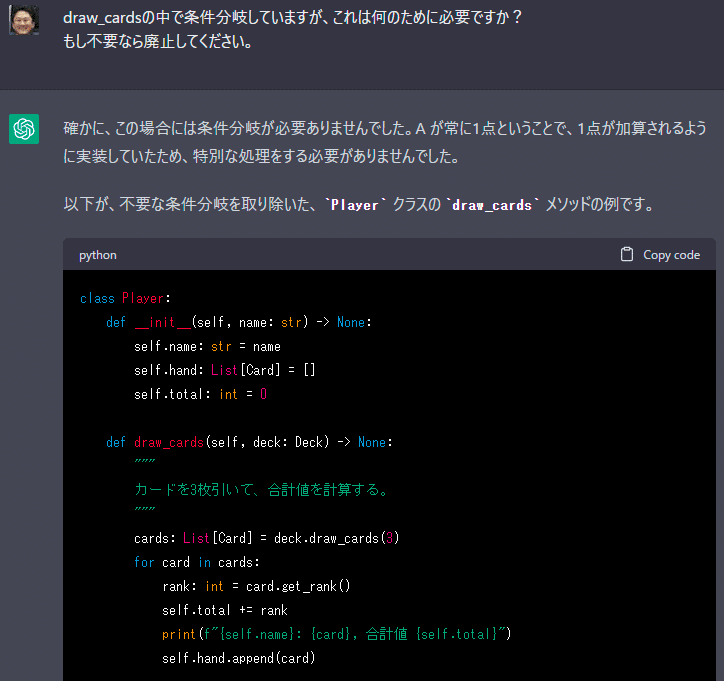Click the docstring カードを3枚引いて text
Image resolution: width=724 pixels, height=681 pixels.
pyautogui.click(x=261, y=490)
